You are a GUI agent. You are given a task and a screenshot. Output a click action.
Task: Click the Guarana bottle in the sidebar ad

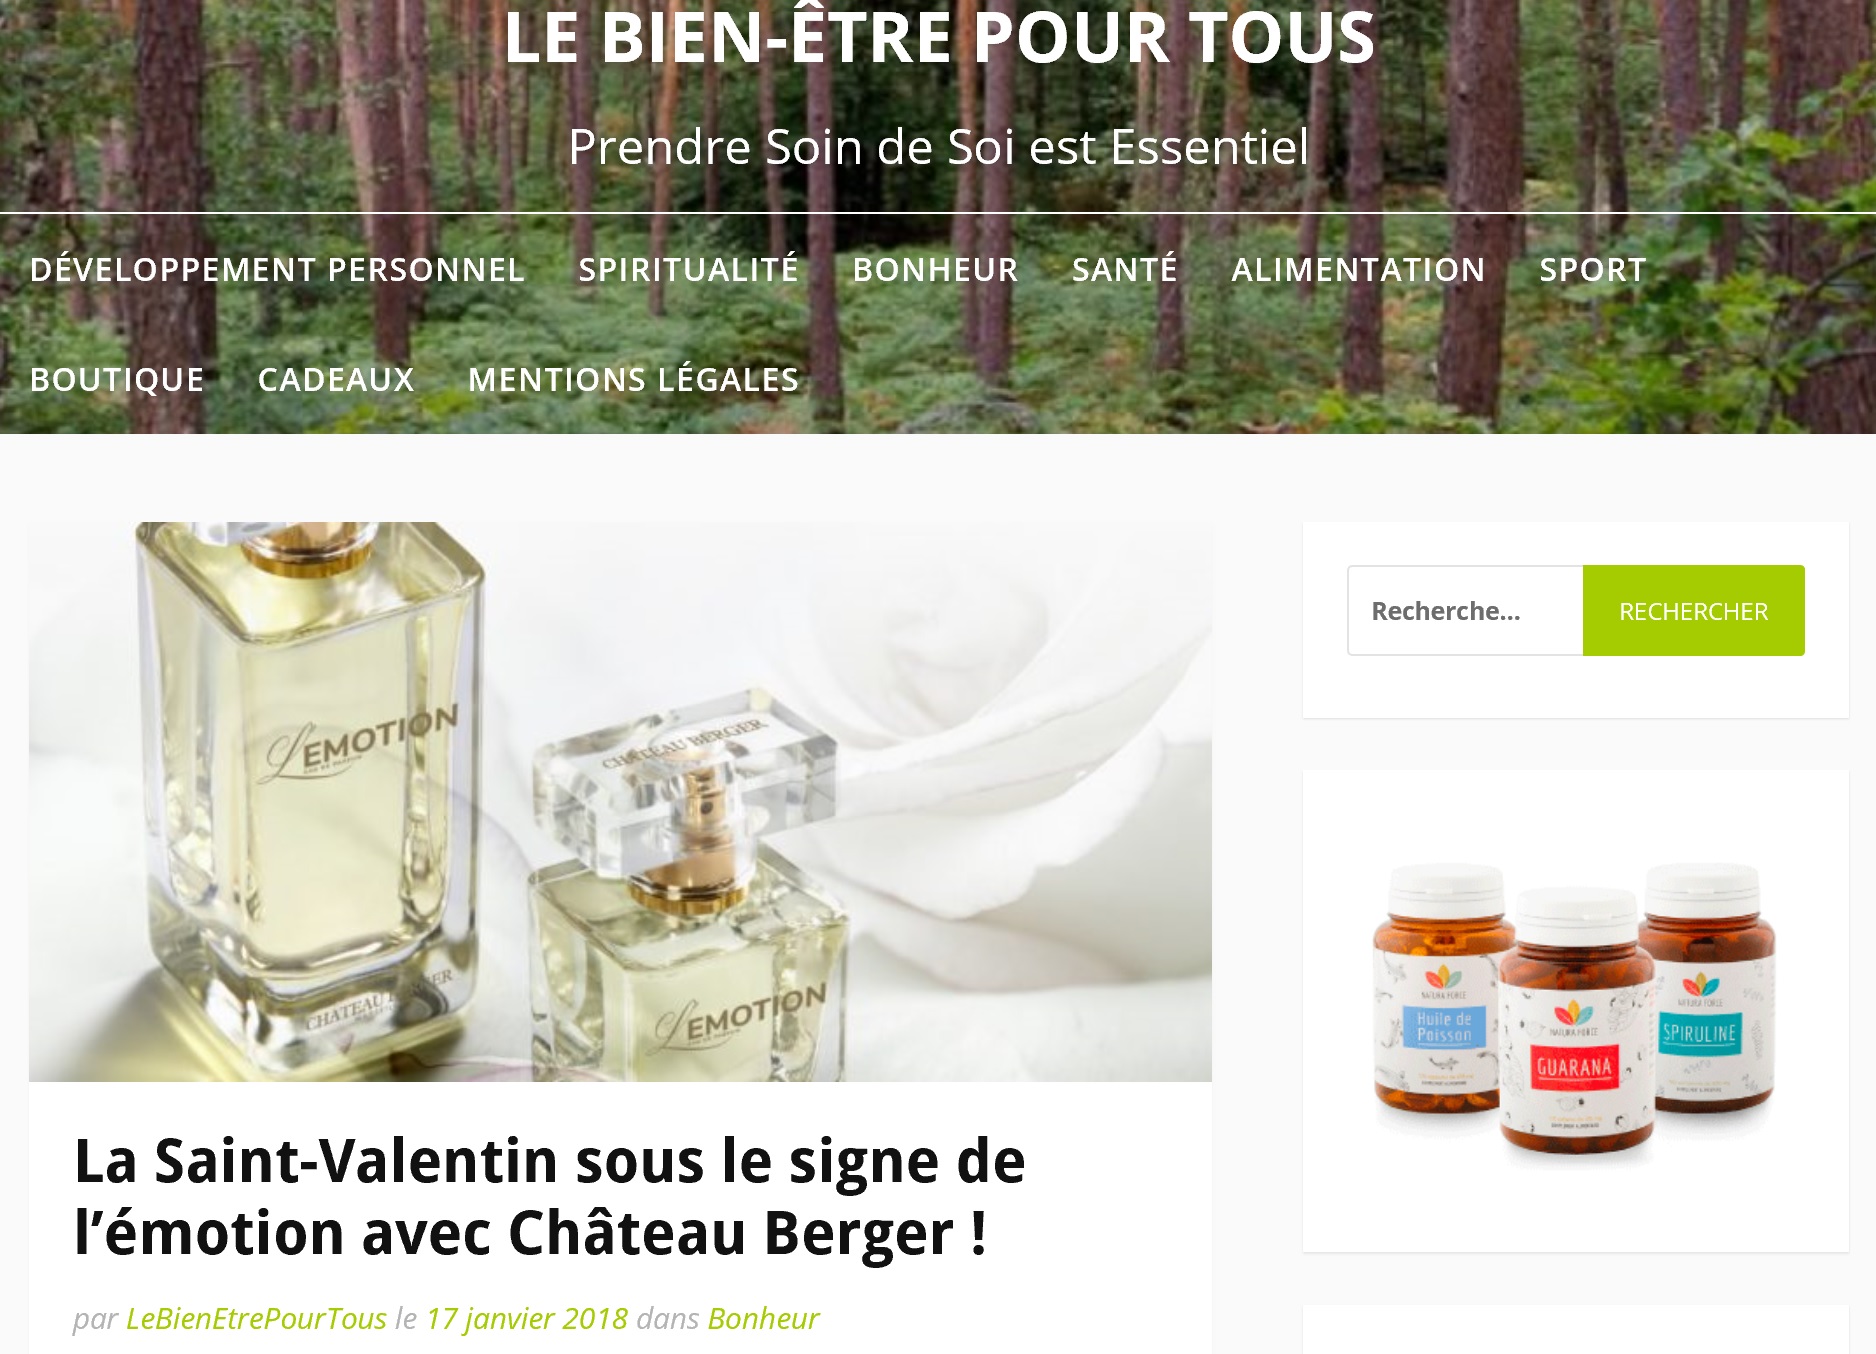[x=1575, y=1028]
